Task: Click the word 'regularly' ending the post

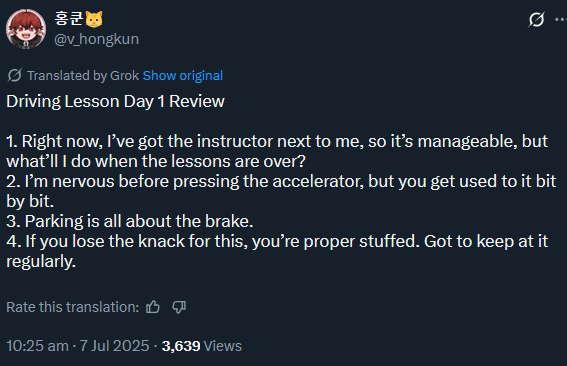Action: pos(41,261)
